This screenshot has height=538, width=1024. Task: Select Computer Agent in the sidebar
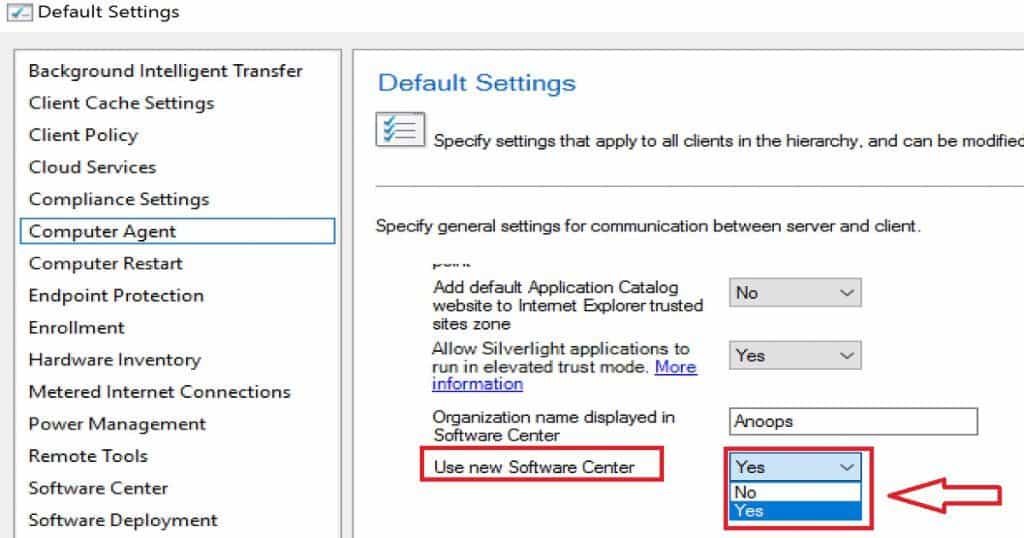(x=102, y=231)
